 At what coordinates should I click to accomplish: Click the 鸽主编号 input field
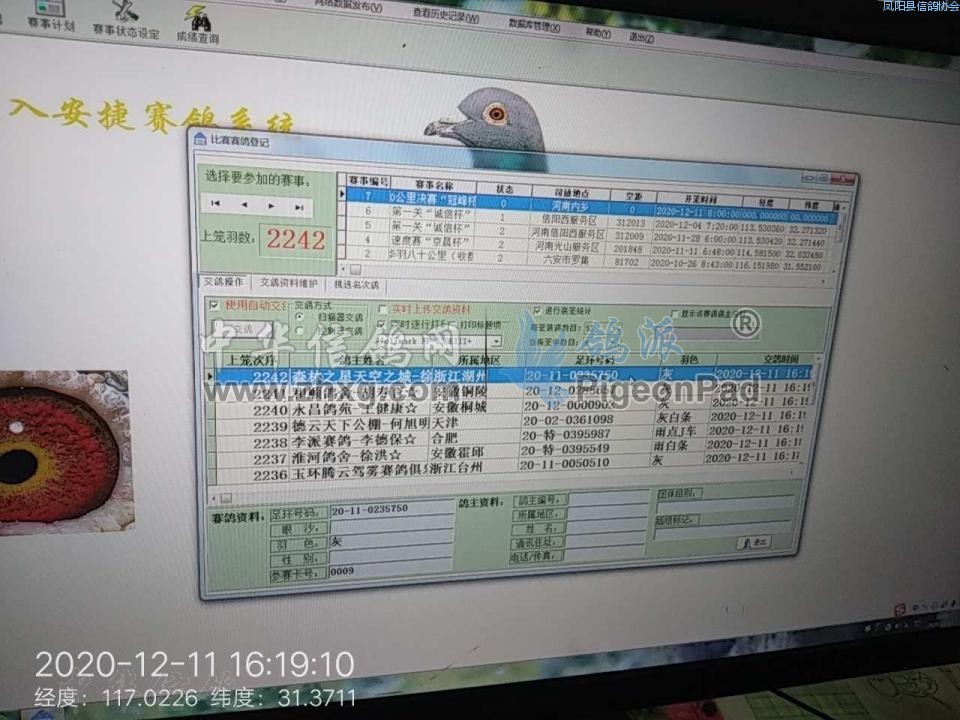coord(608,498)
